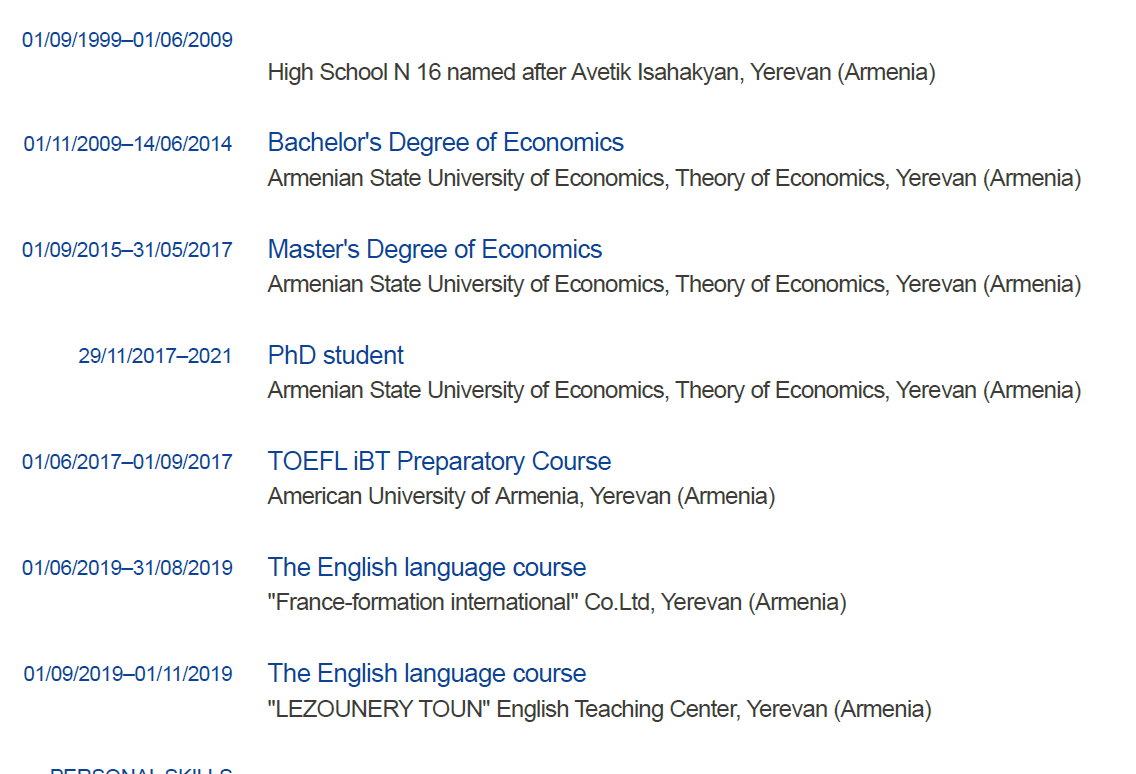Image resolution: width=1136 pixels, height=774 pixels.
Task: Select the PhD student title
Action: click(x=335, y=355)
